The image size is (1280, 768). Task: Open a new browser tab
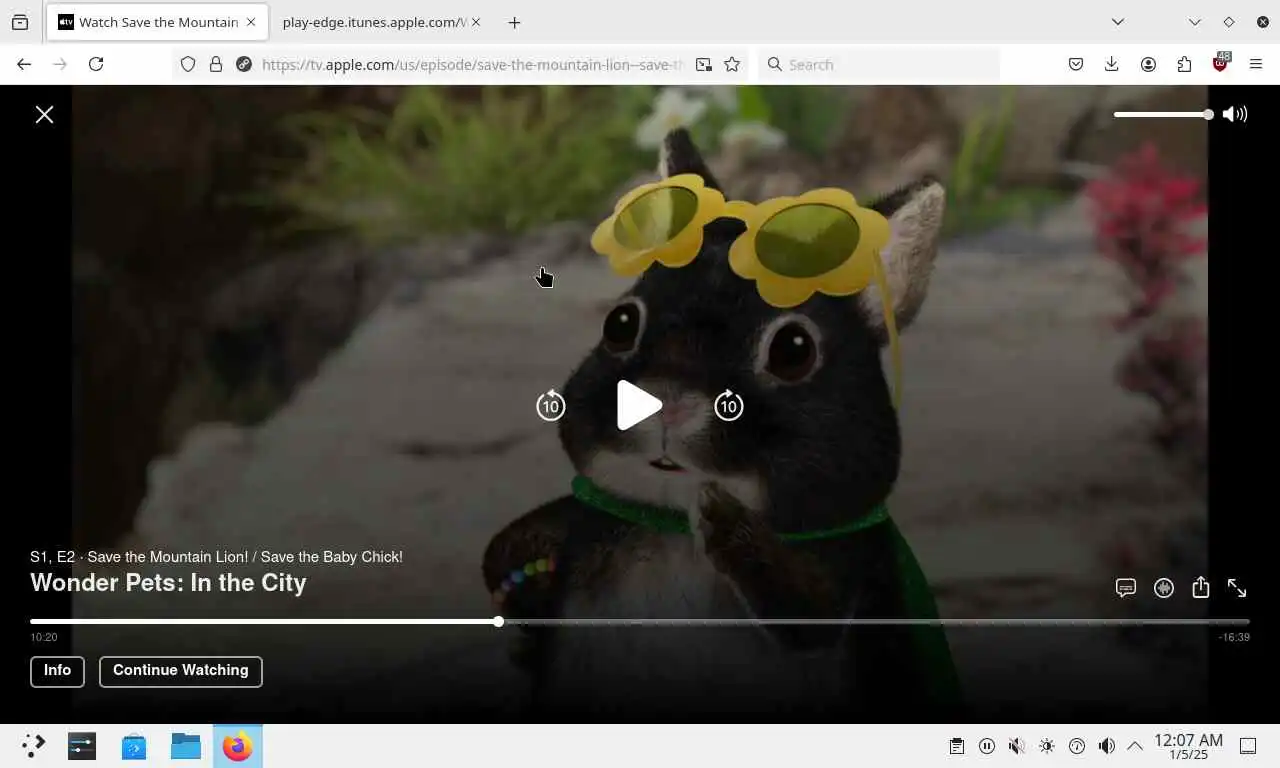(514, 22)
